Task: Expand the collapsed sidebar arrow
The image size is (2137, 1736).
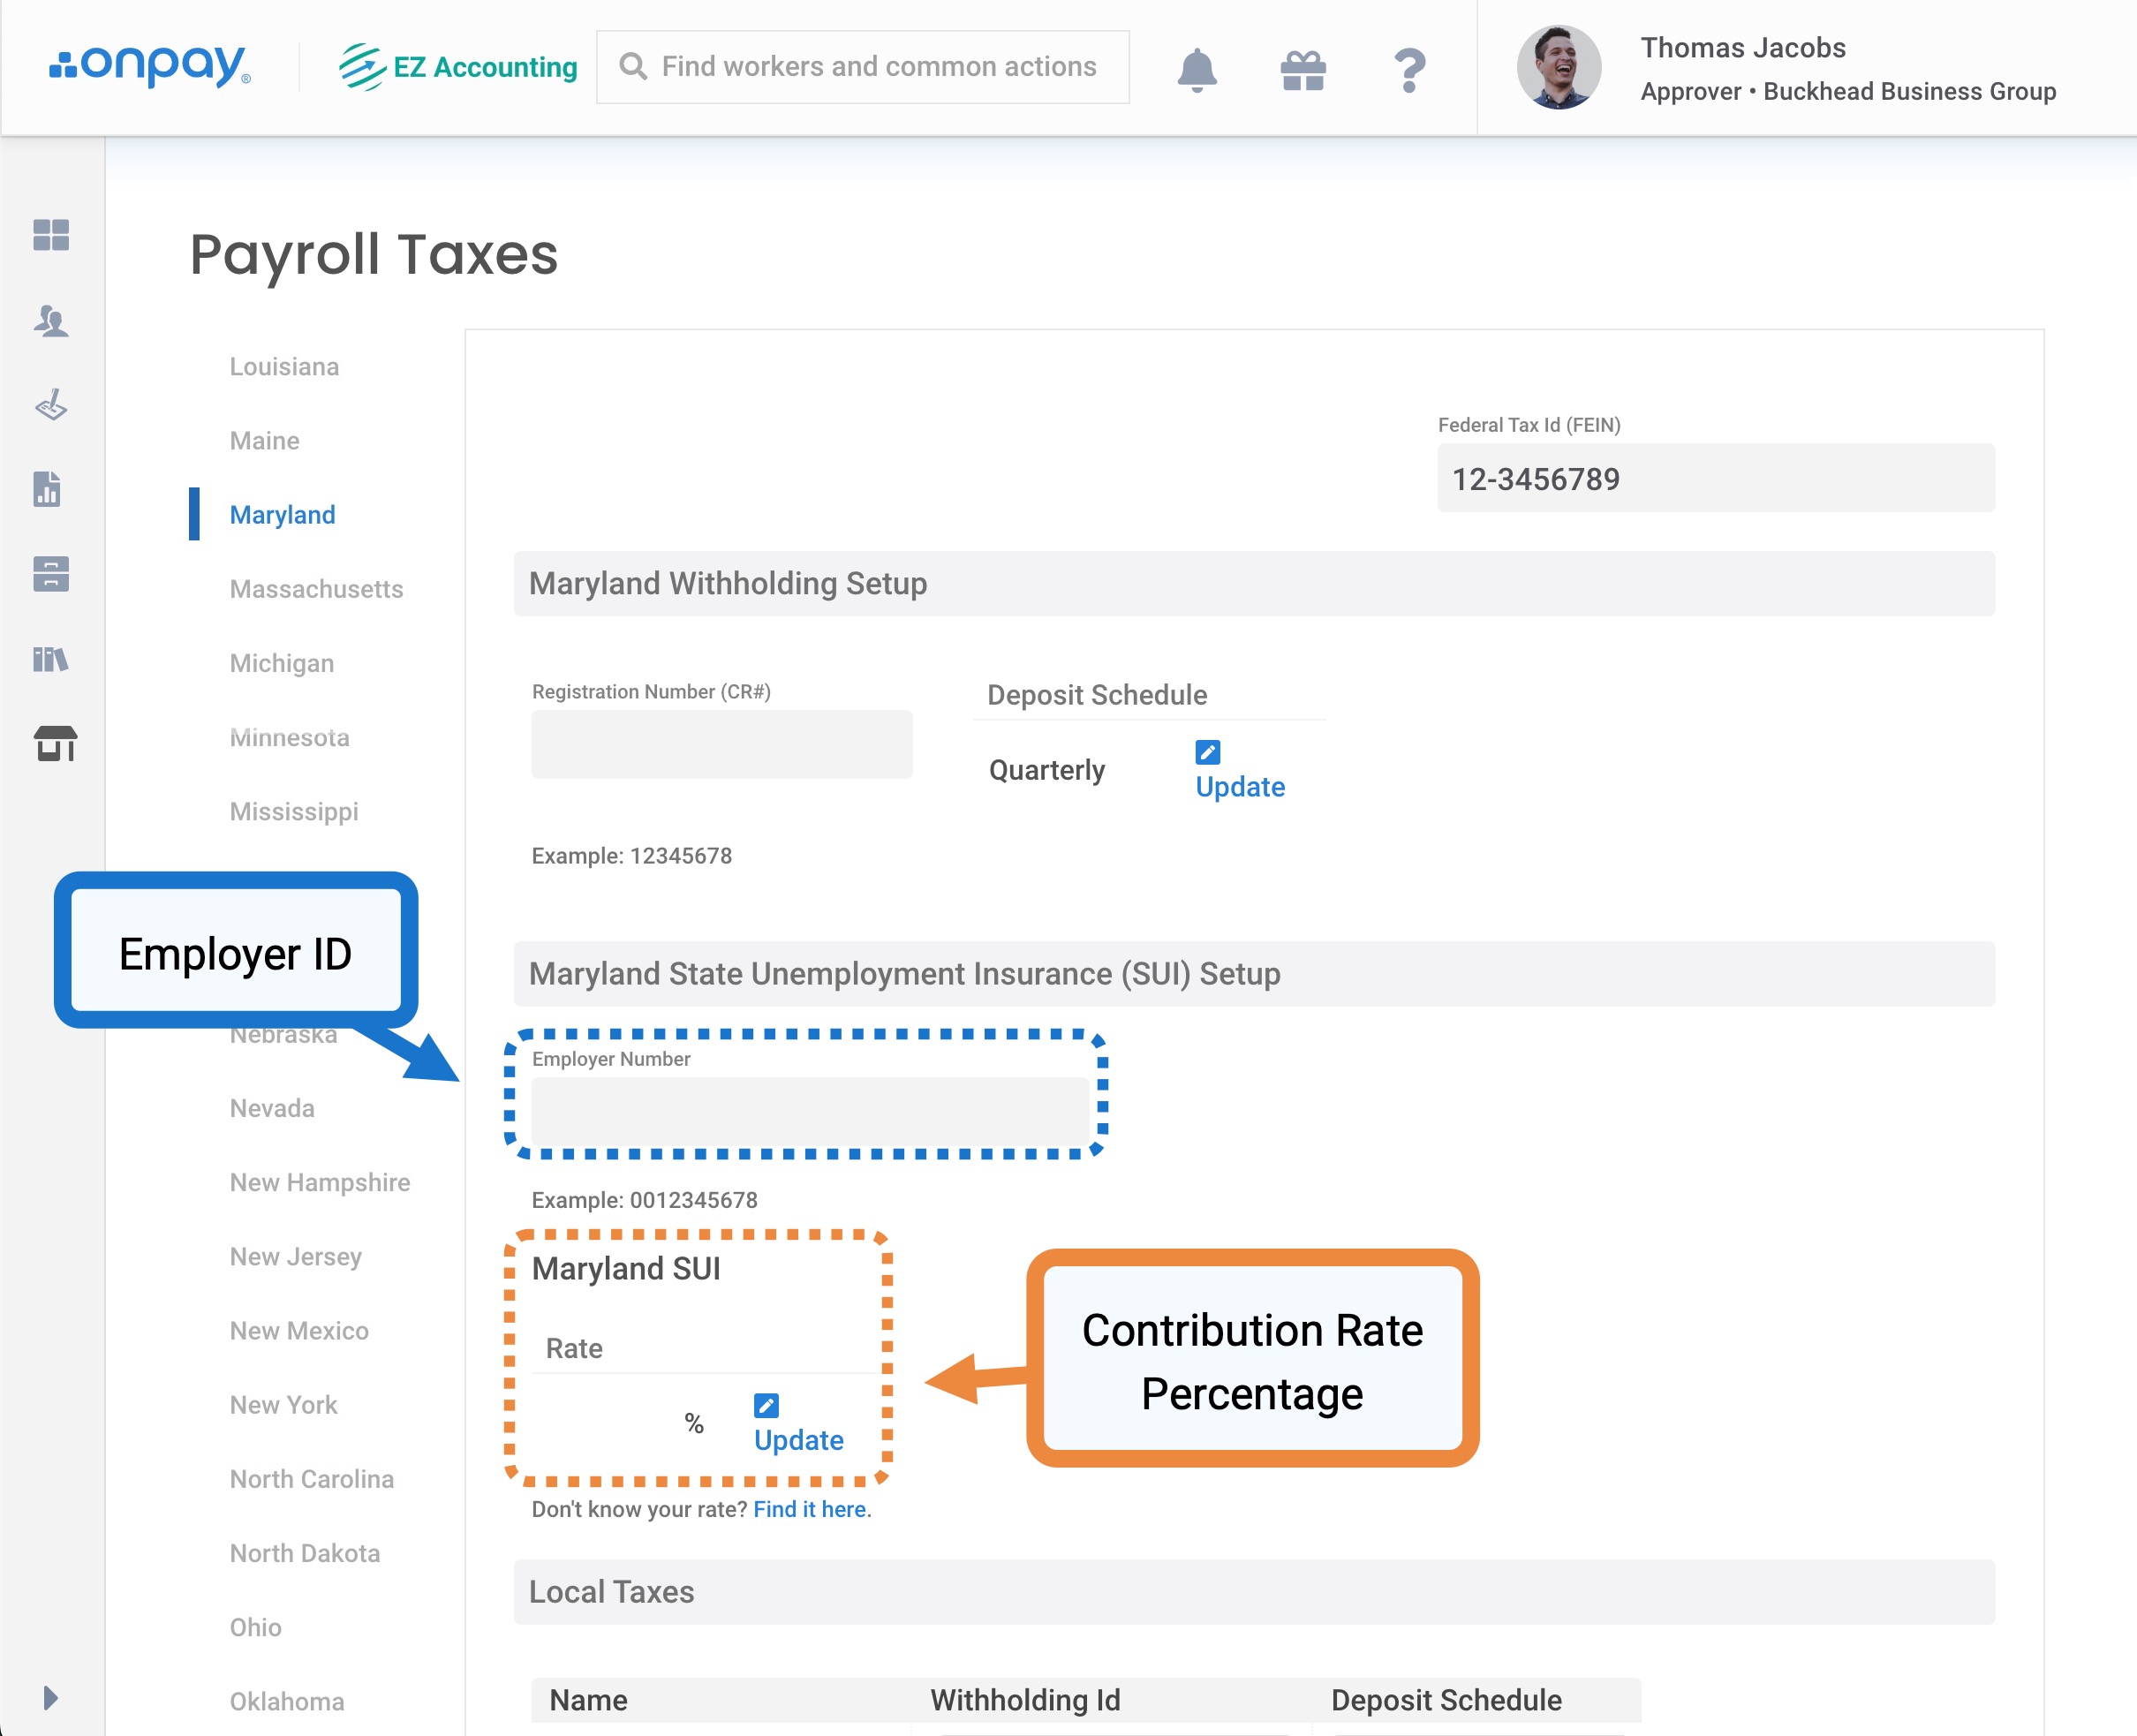Action: click(x=52, y=1696)
